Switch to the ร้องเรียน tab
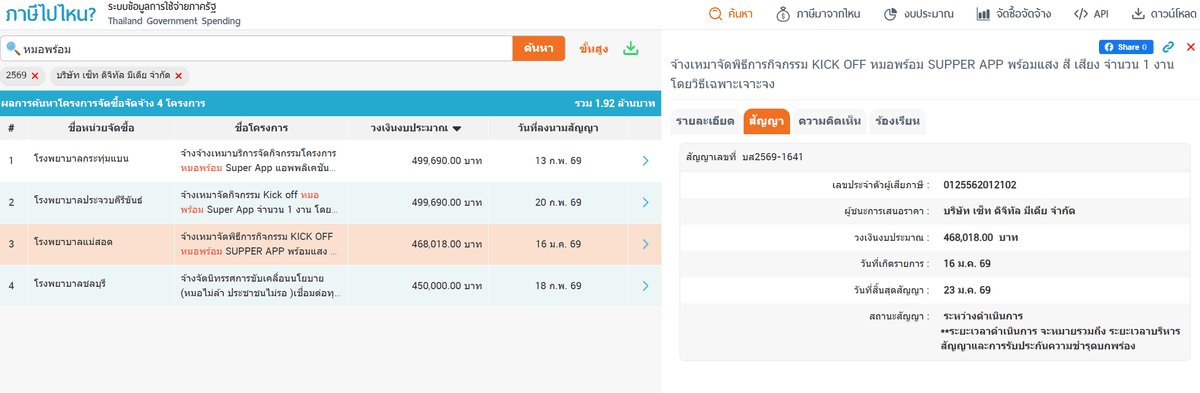 point(896,121)
